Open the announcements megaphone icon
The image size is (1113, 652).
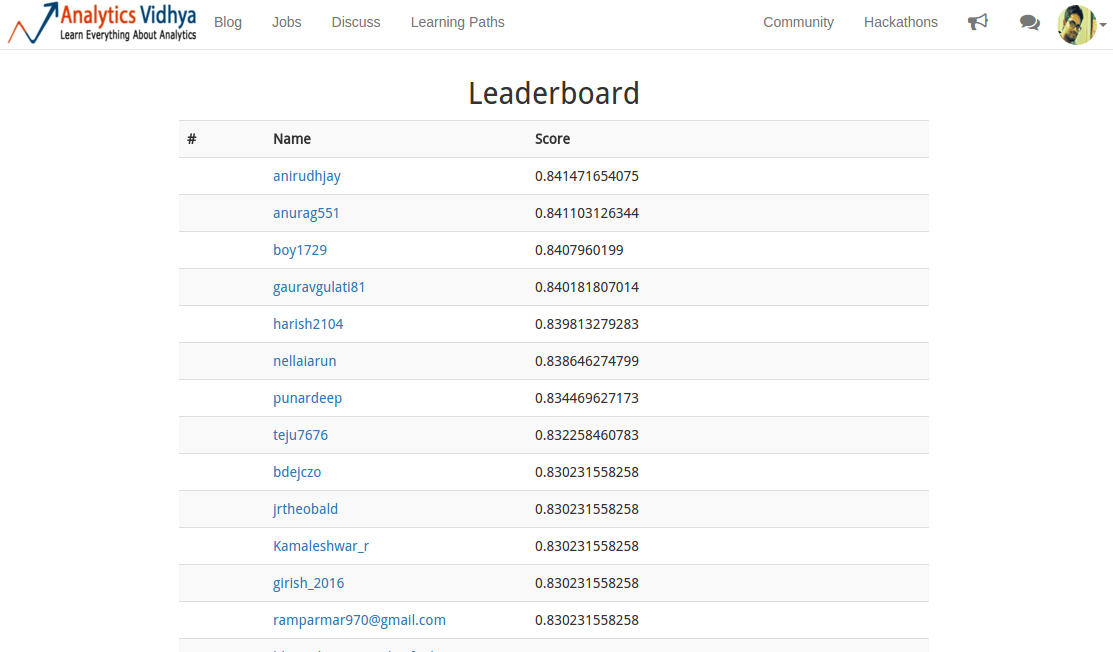[977, 22]
